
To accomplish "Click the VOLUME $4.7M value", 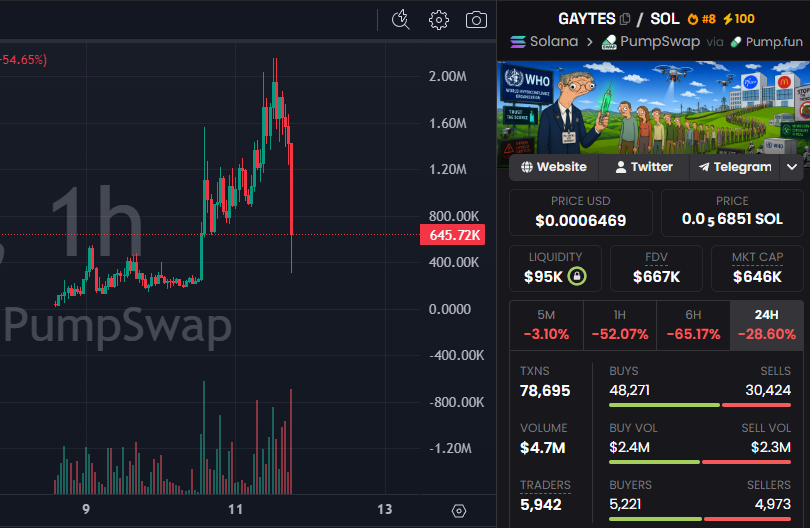I will [542, 447].
